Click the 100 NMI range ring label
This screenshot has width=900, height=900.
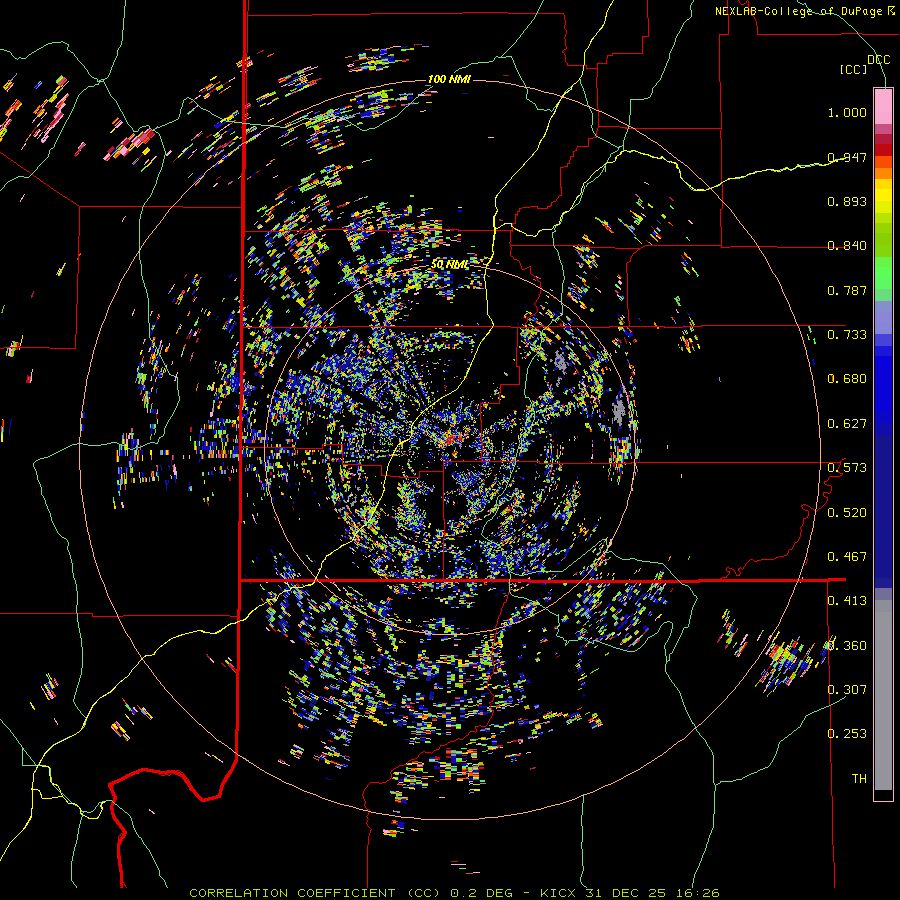pos(449,79)
